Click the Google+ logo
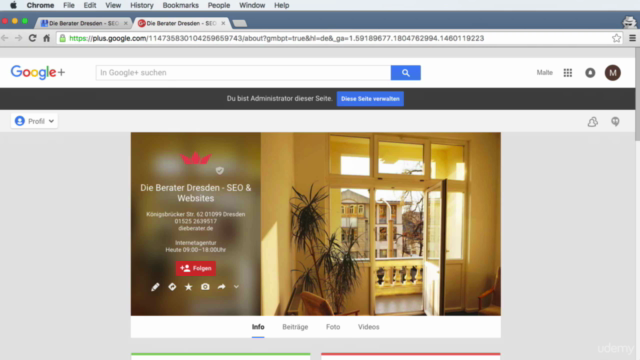 tap(38, 72)
